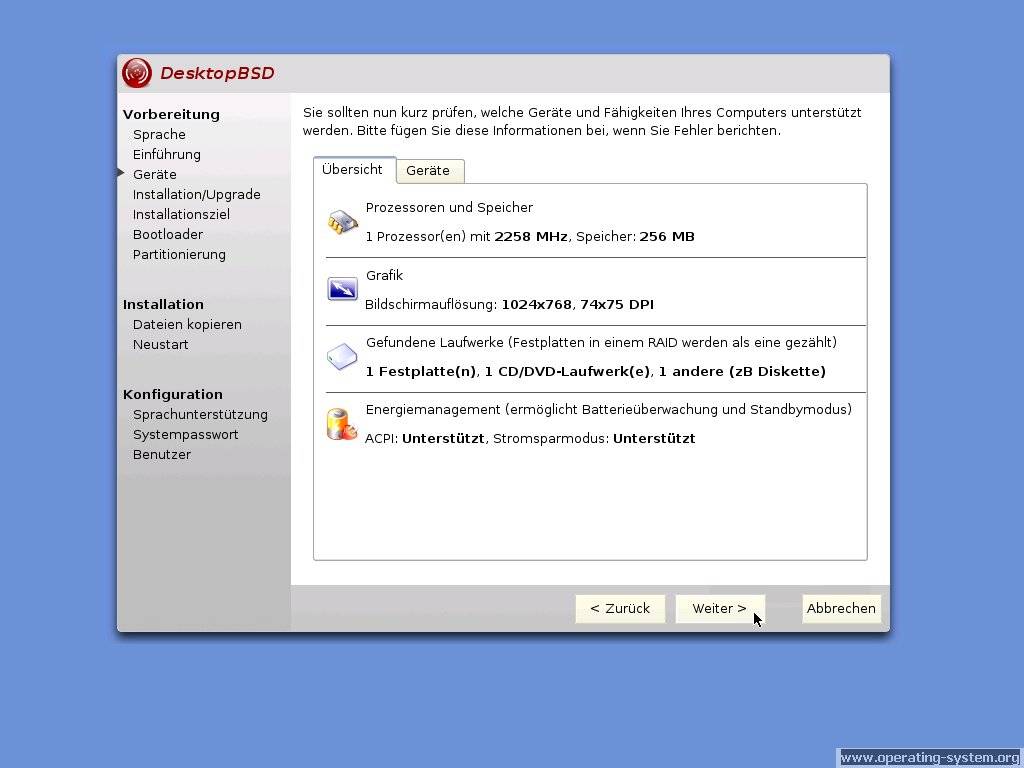Select Einführung step in sidebar

tap(167, 155)
